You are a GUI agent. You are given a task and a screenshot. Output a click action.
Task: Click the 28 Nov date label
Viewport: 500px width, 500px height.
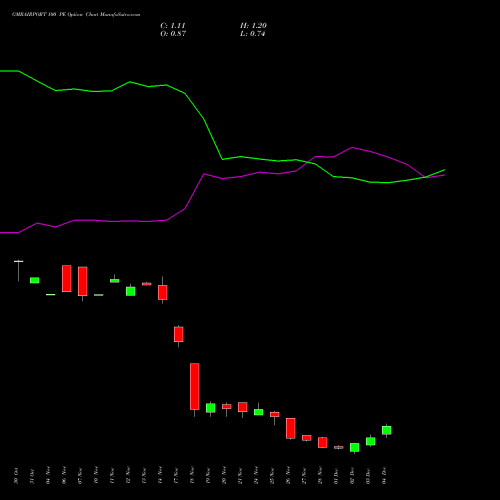pos(320,476)
